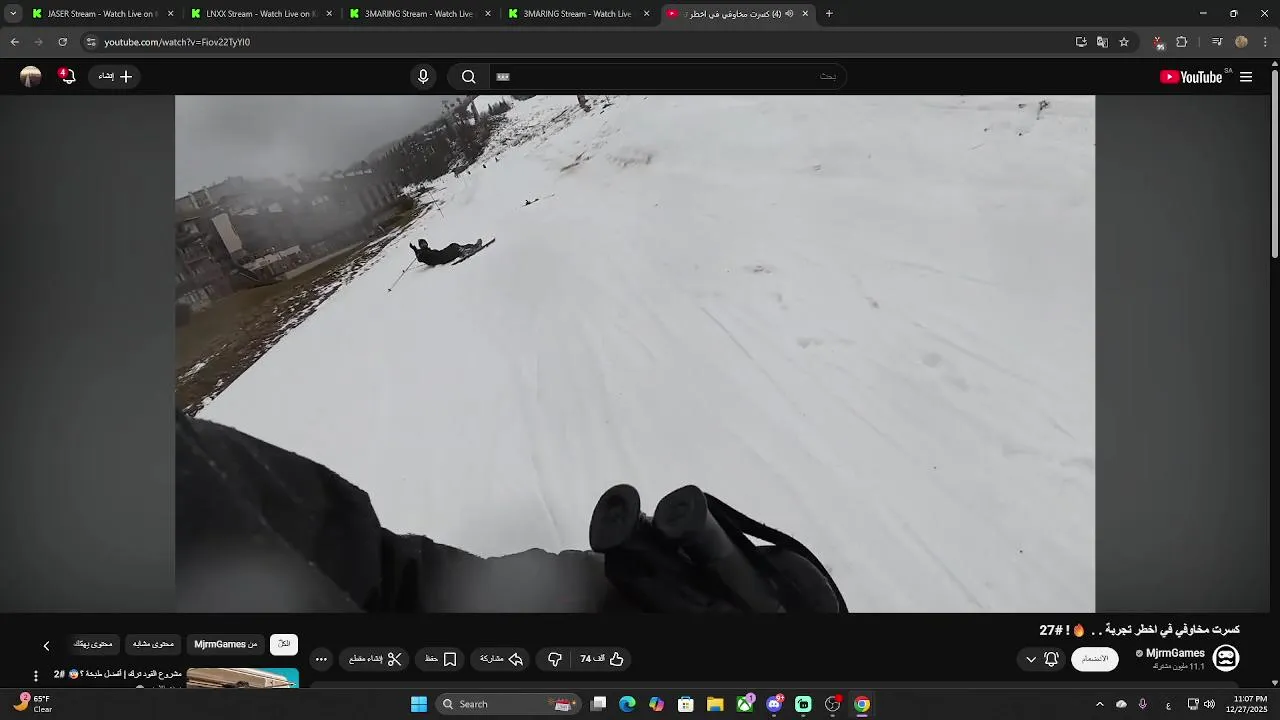
Task: Translate this page icon
Action: (x=1102, y=42)
